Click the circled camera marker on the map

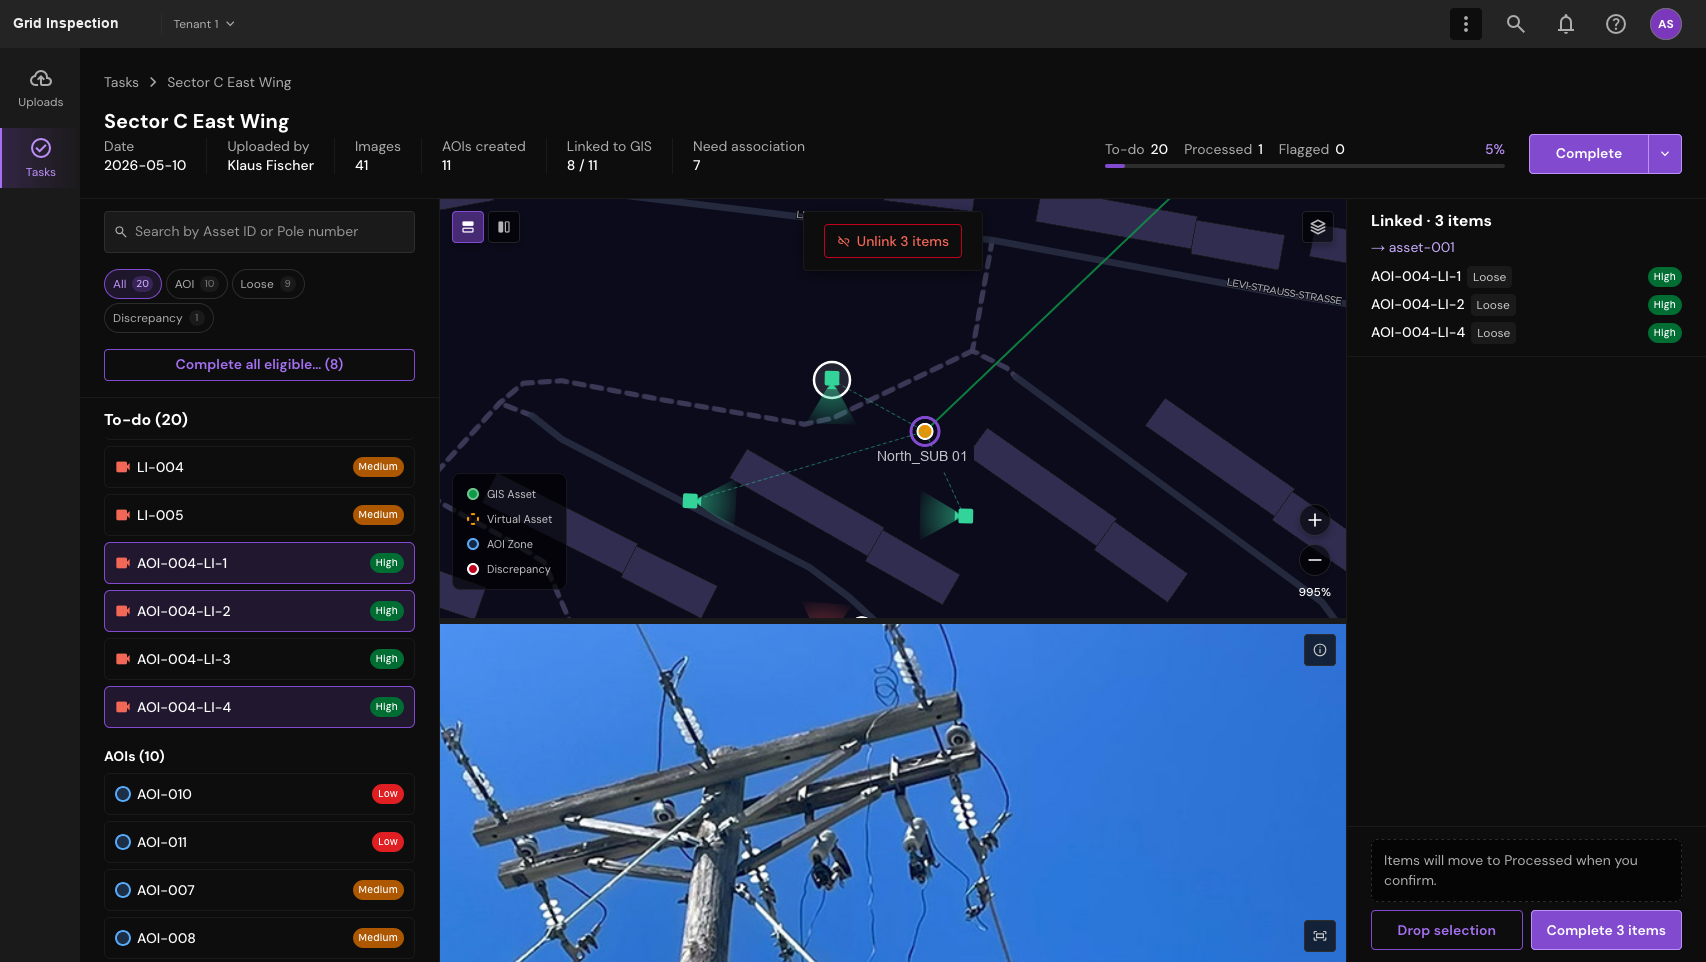[832, 380]
